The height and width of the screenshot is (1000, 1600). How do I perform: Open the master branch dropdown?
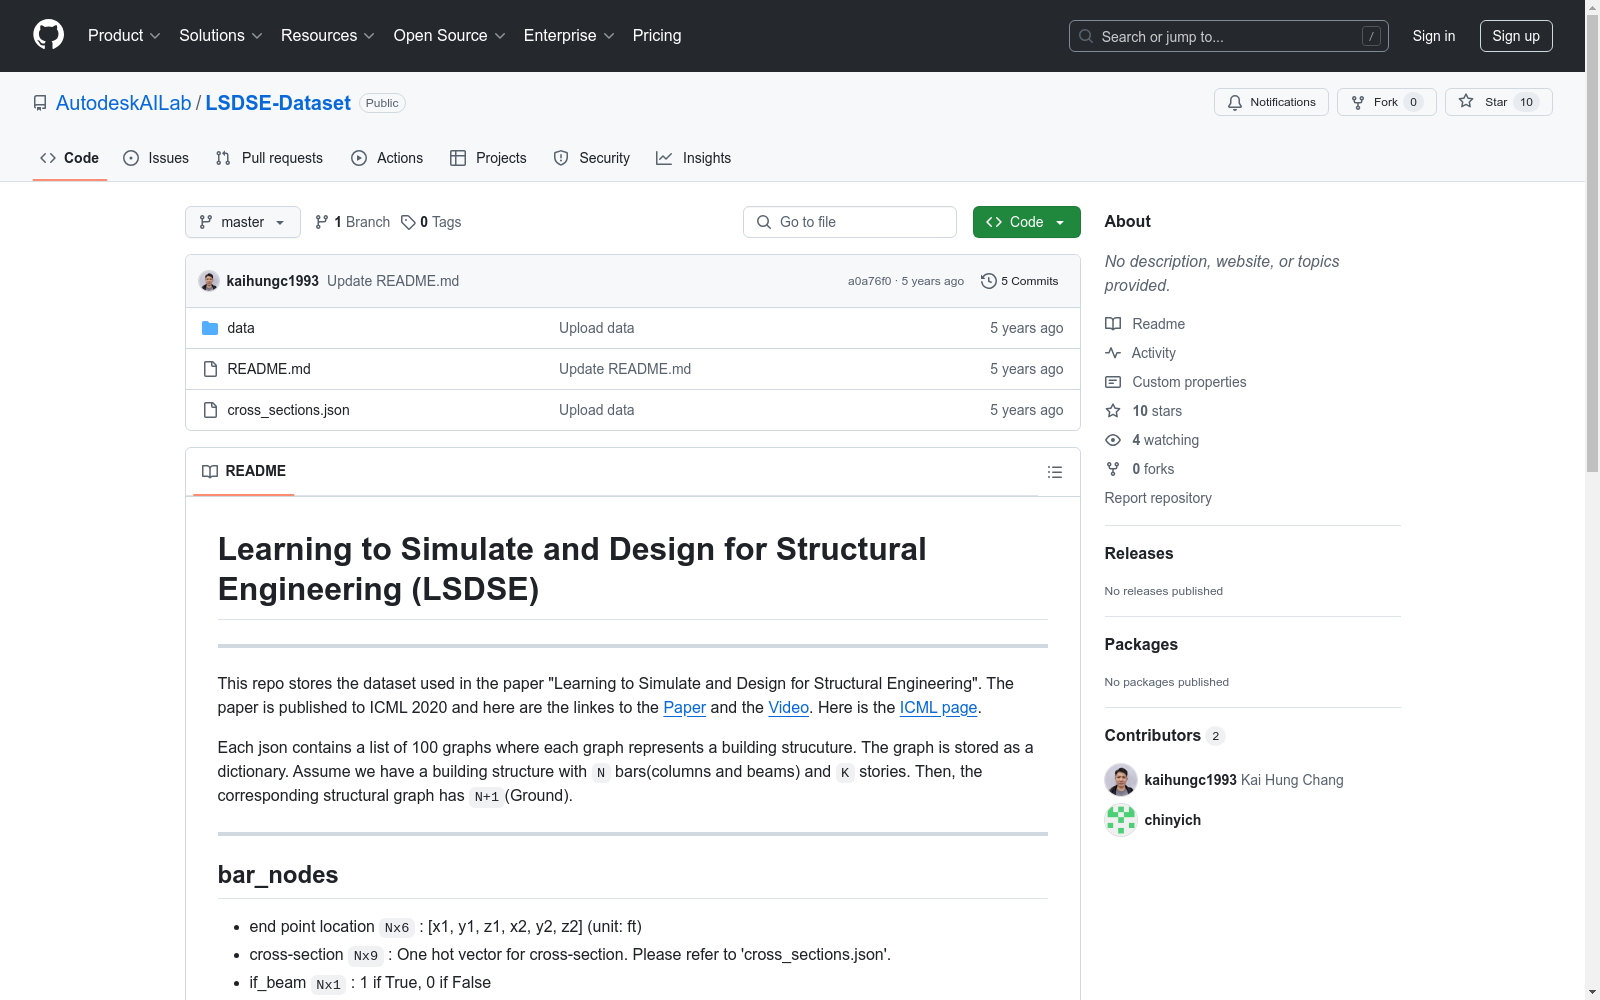(x=243, y=222)
